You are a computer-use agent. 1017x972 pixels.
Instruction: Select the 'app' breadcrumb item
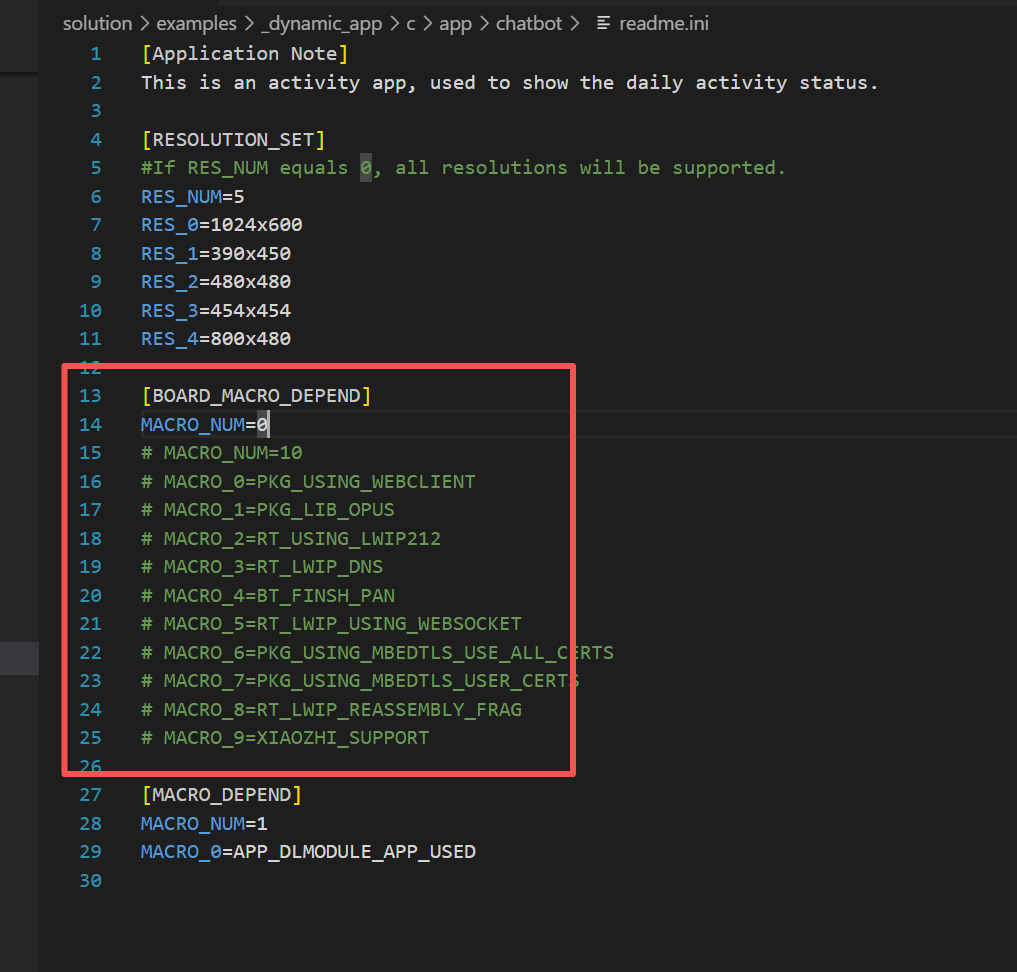[x=455, y=23]
